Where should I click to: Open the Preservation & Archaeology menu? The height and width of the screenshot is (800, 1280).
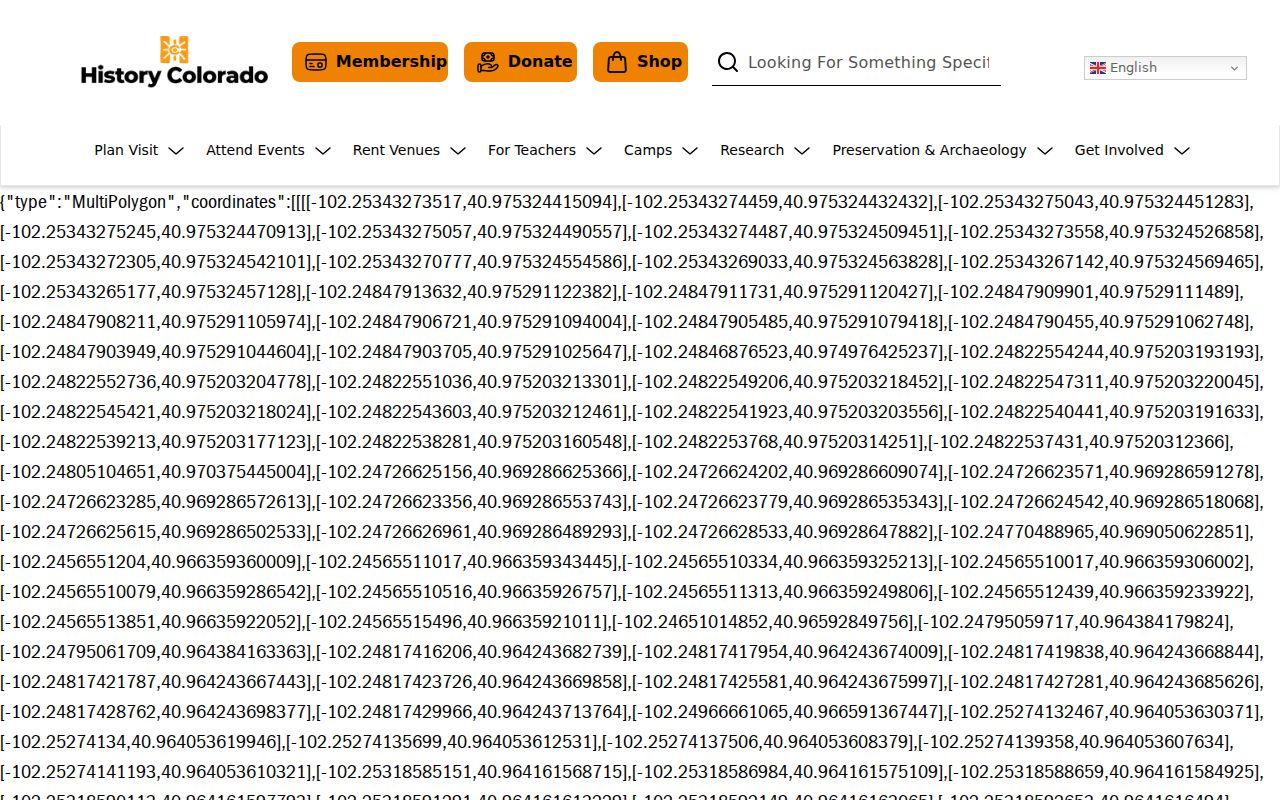(929, 150)
